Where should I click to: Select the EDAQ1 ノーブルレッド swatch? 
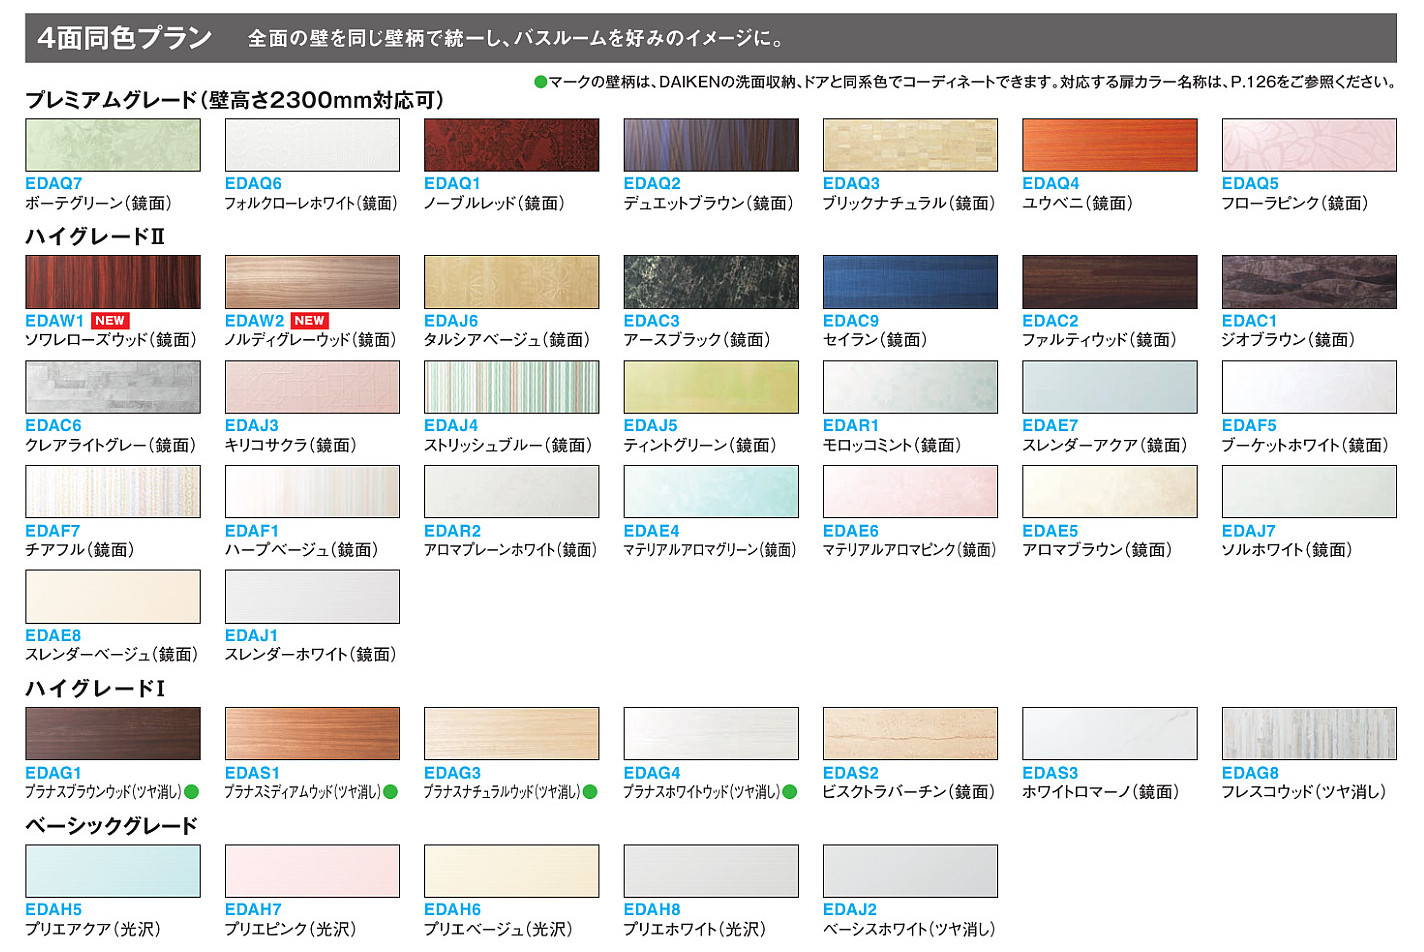(x=511, y=145)
